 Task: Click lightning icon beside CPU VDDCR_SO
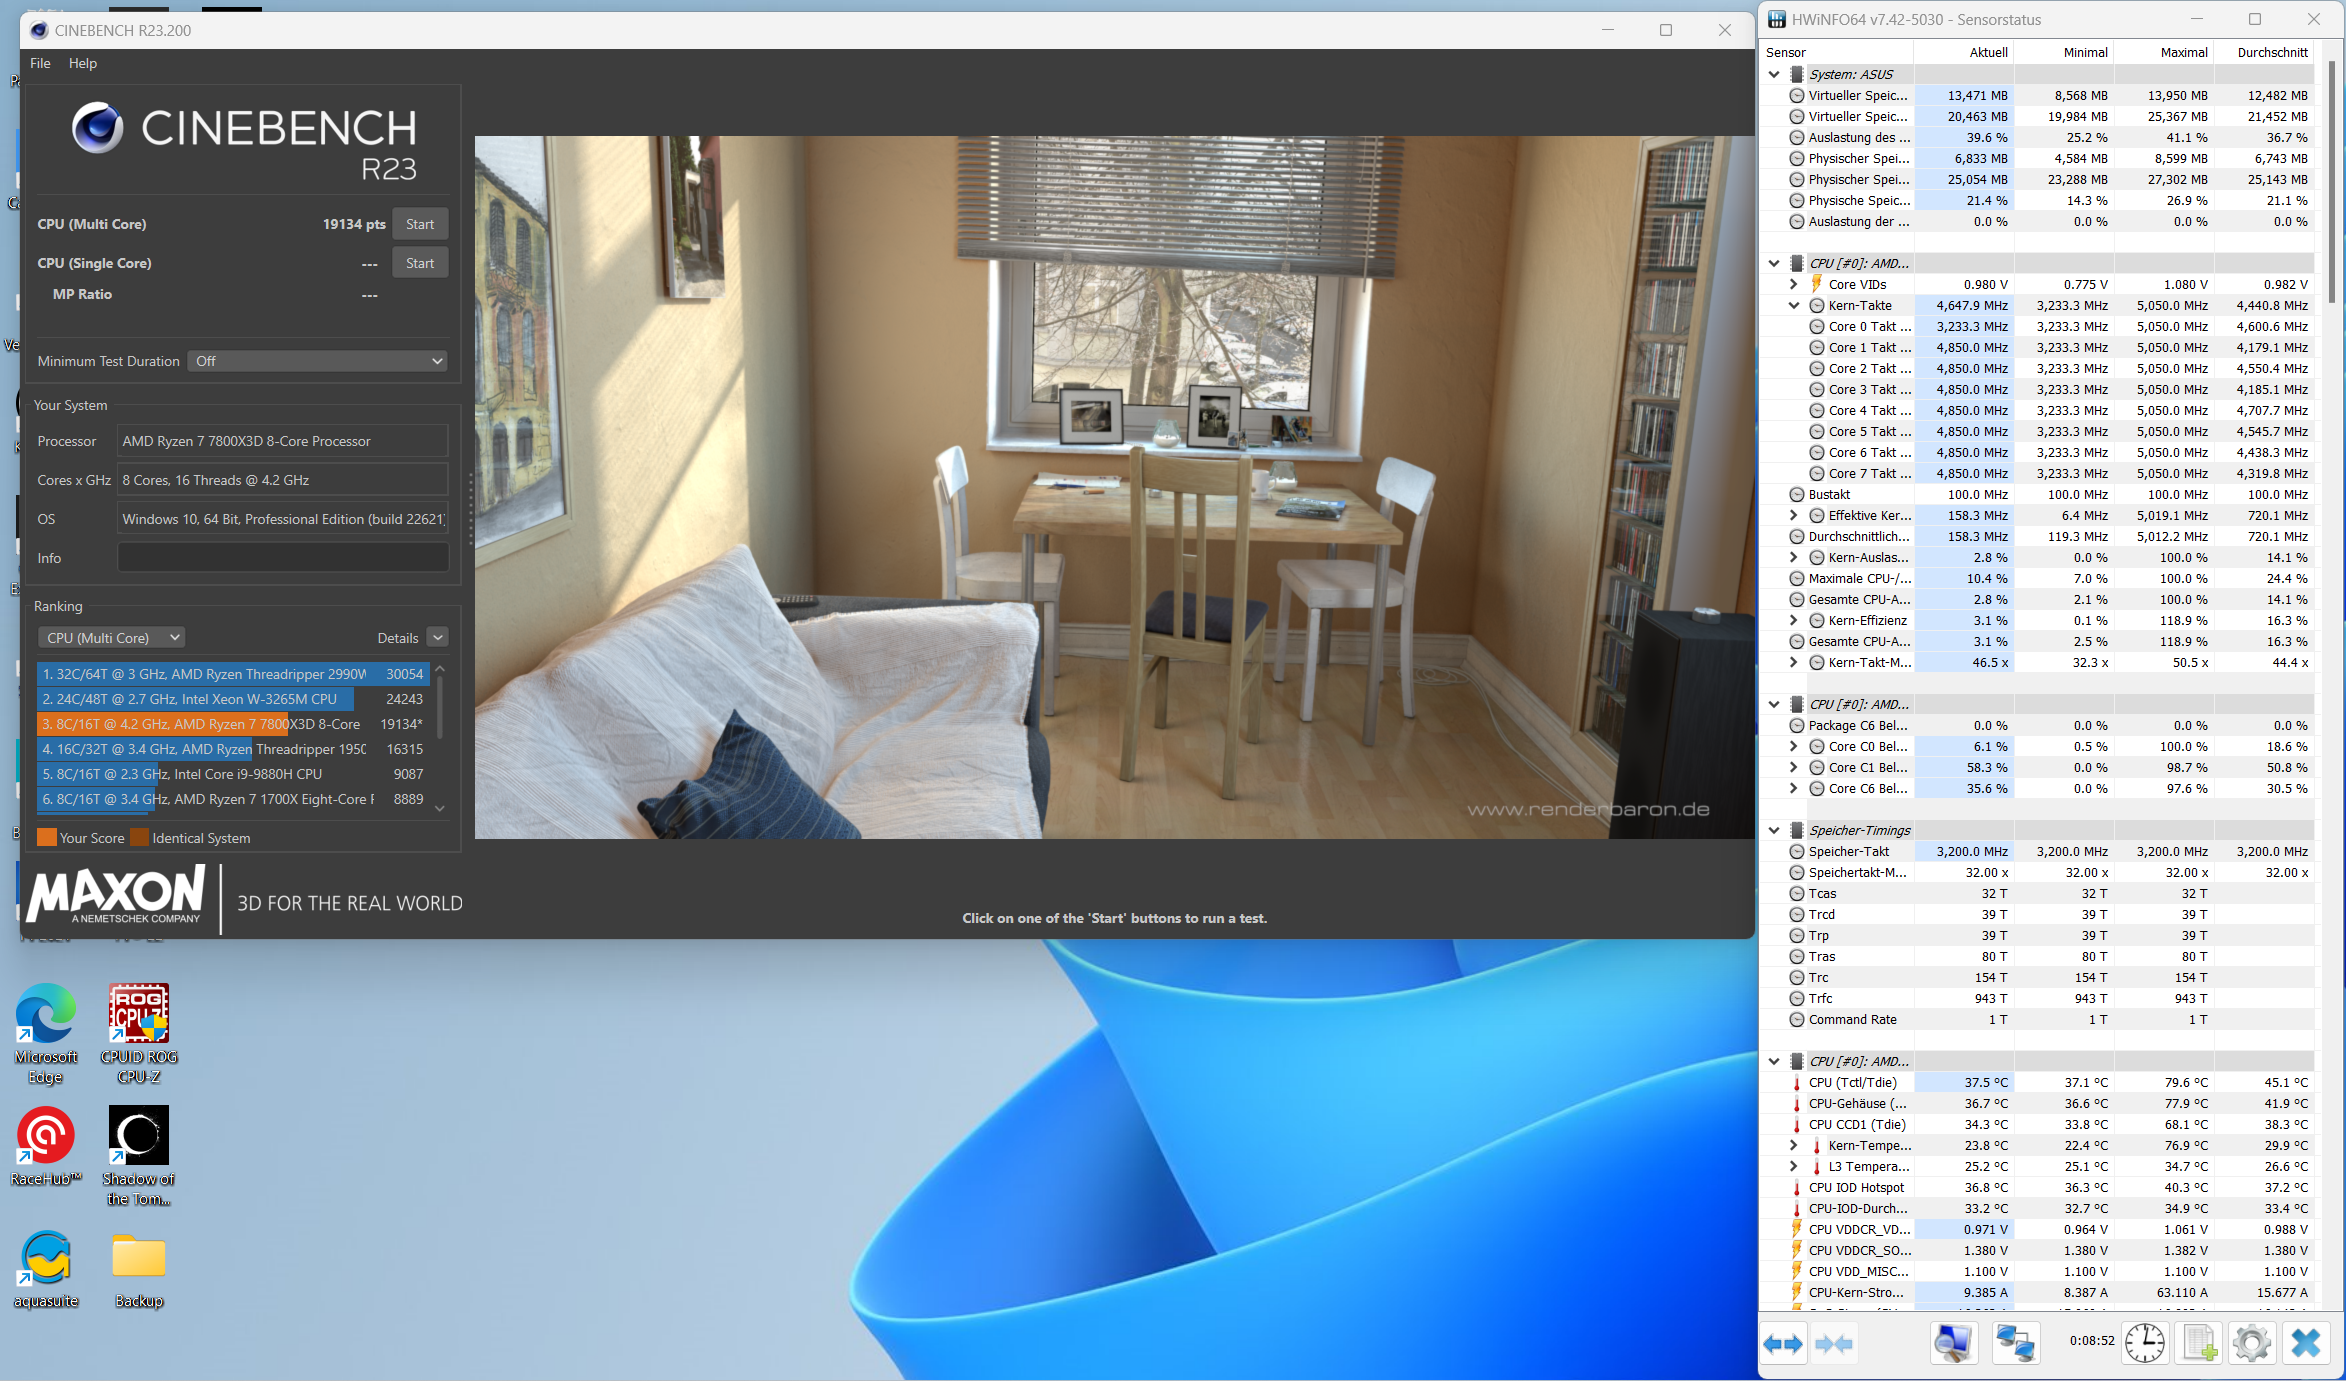(1797, 1250)
